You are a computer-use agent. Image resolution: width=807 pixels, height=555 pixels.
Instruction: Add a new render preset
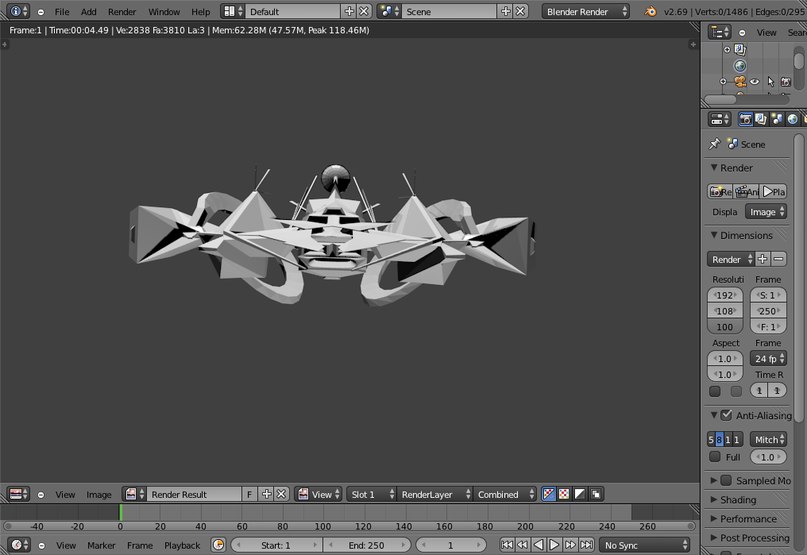point(763,259)
